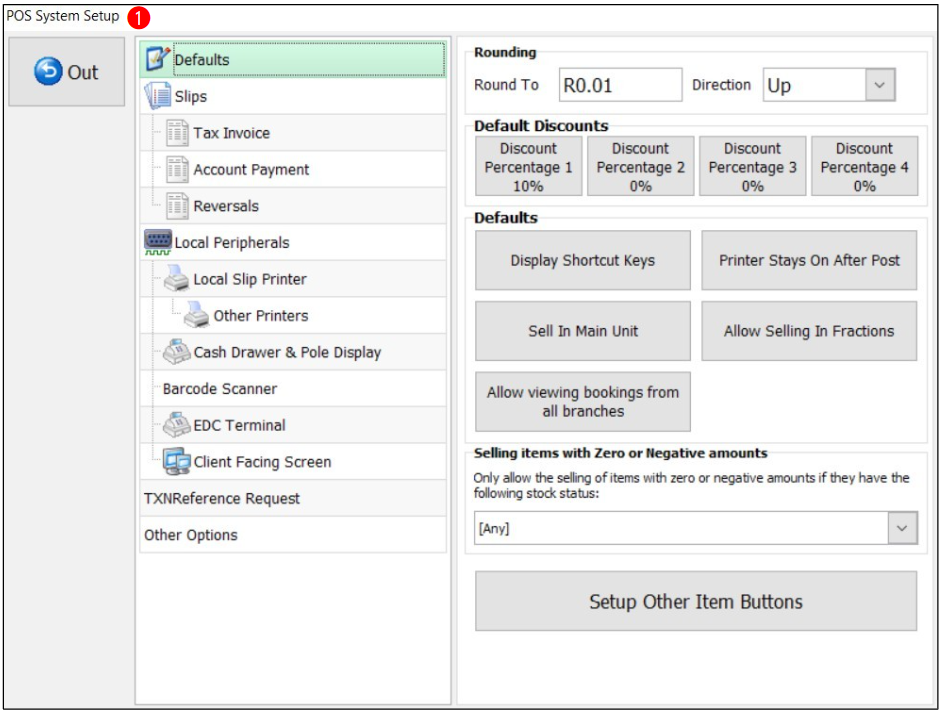Screen dimensions: 941x713
Task: Toggle Sell In Main Unit
Action: 583,331
